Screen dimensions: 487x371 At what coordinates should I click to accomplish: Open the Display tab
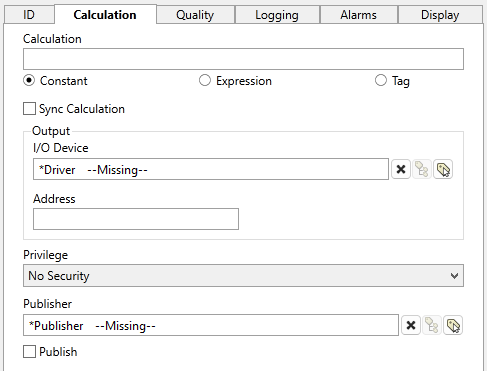pos(440,15)
